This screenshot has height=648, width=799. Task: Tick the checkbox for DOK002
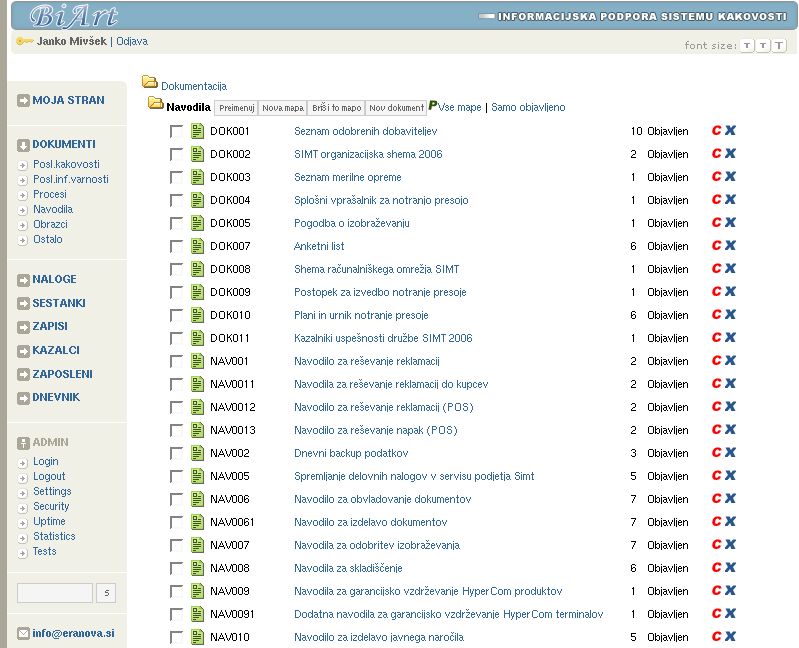click(x=177, y=154)
